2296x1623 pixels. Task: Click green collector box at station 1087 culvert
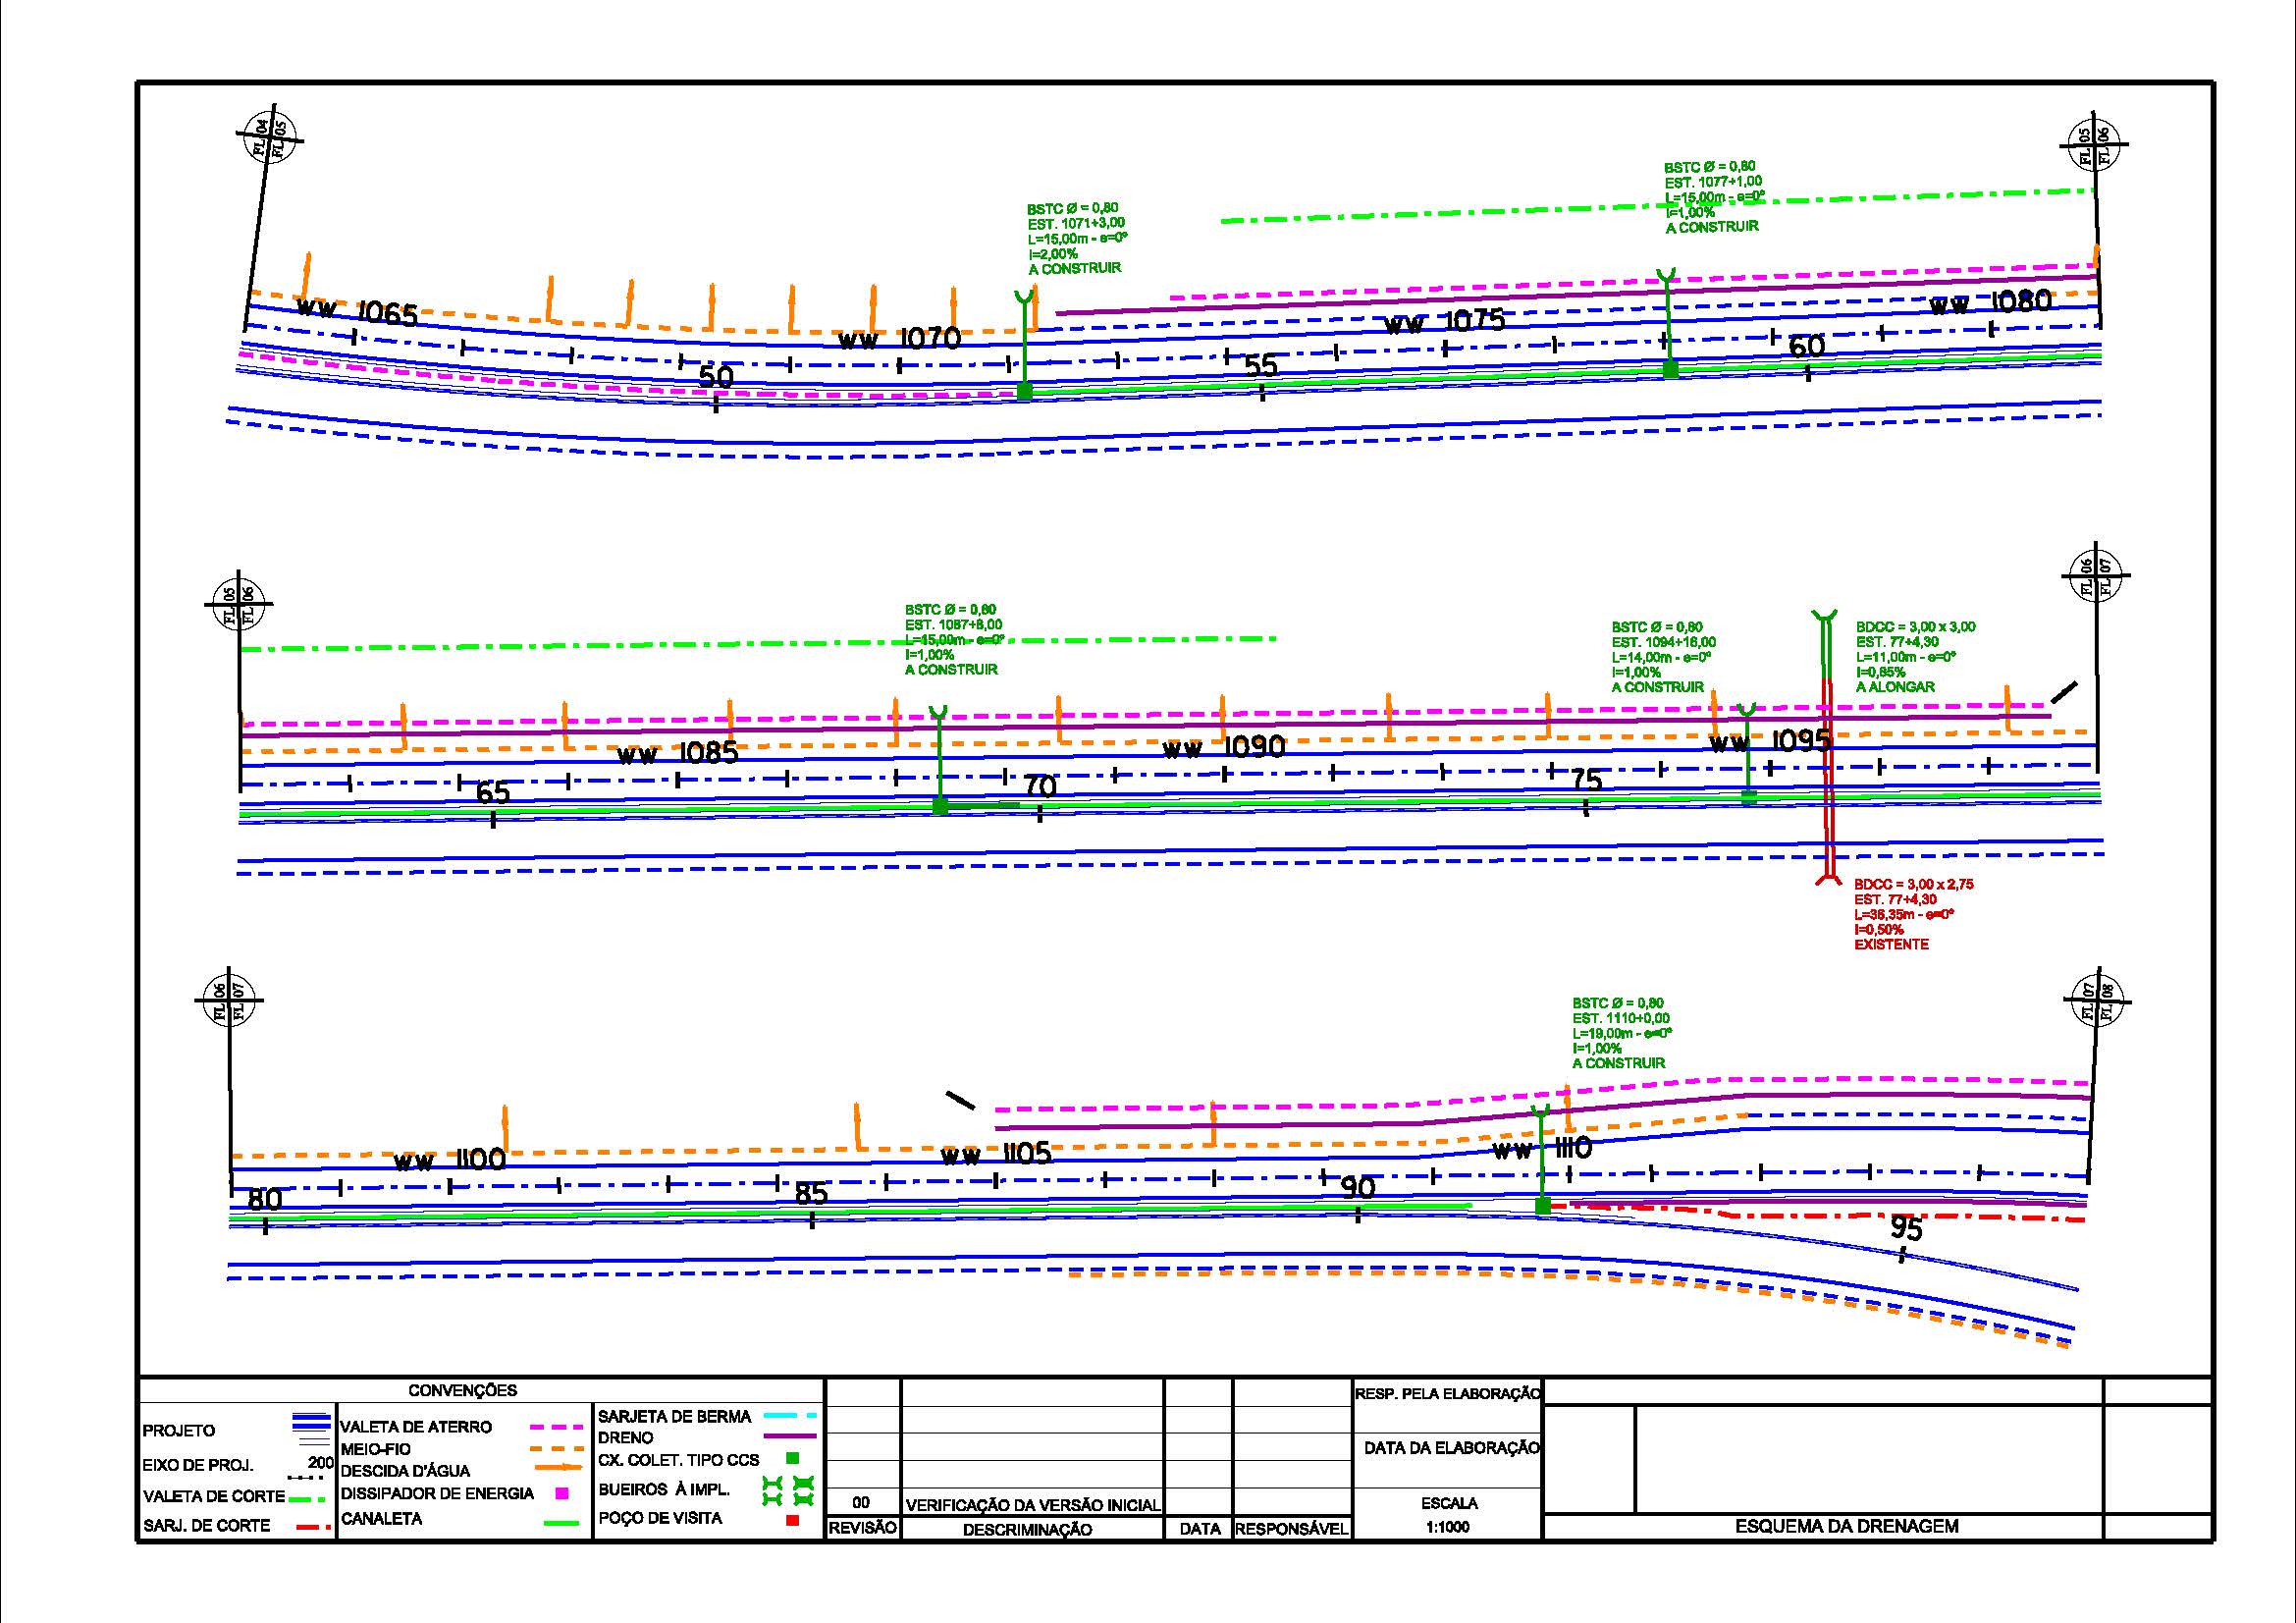pos(940,806)
